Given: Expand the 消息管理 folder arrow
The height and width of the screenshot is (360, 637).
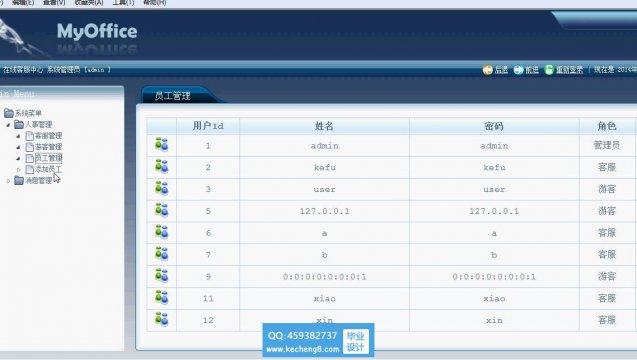Looking at the screenshot, I should tap(8, 181).
